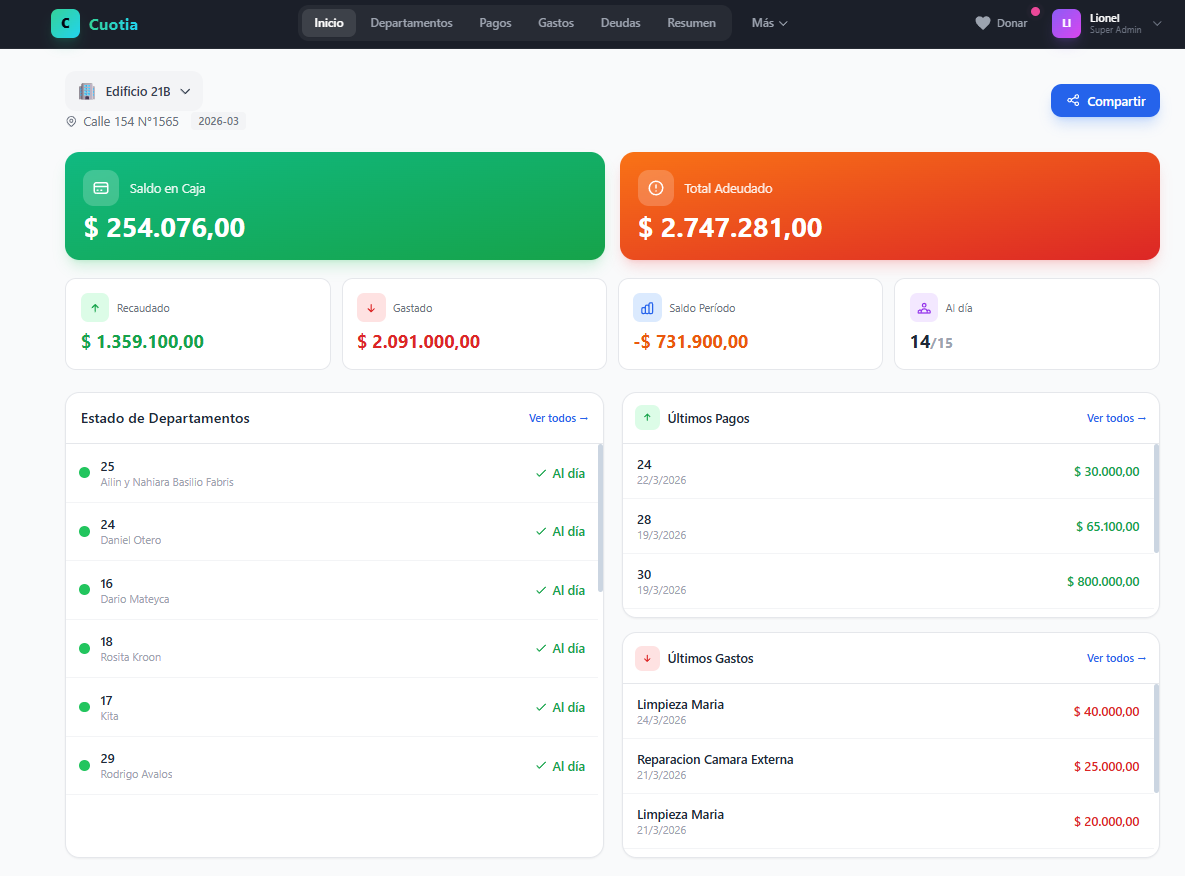Select Ailin y Nahiara Basilio Fabris row
This screenshot has width=1185, height=876.
coord(333,473)
